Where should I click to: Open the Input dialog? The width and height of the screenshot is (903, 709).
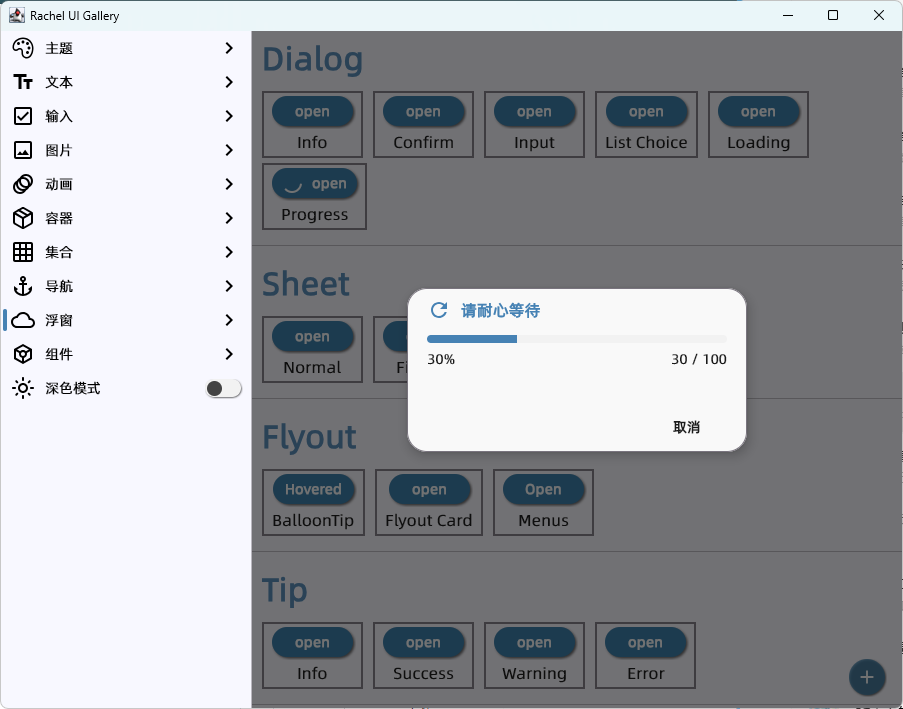(534, 111)
